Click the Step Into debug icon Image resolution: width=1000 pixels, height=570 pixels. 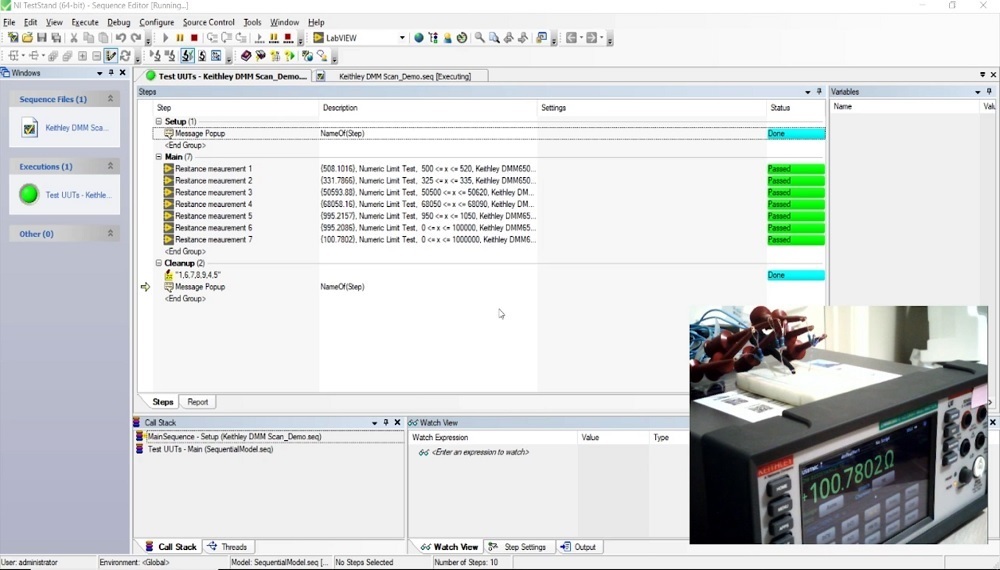click(212, 38)
